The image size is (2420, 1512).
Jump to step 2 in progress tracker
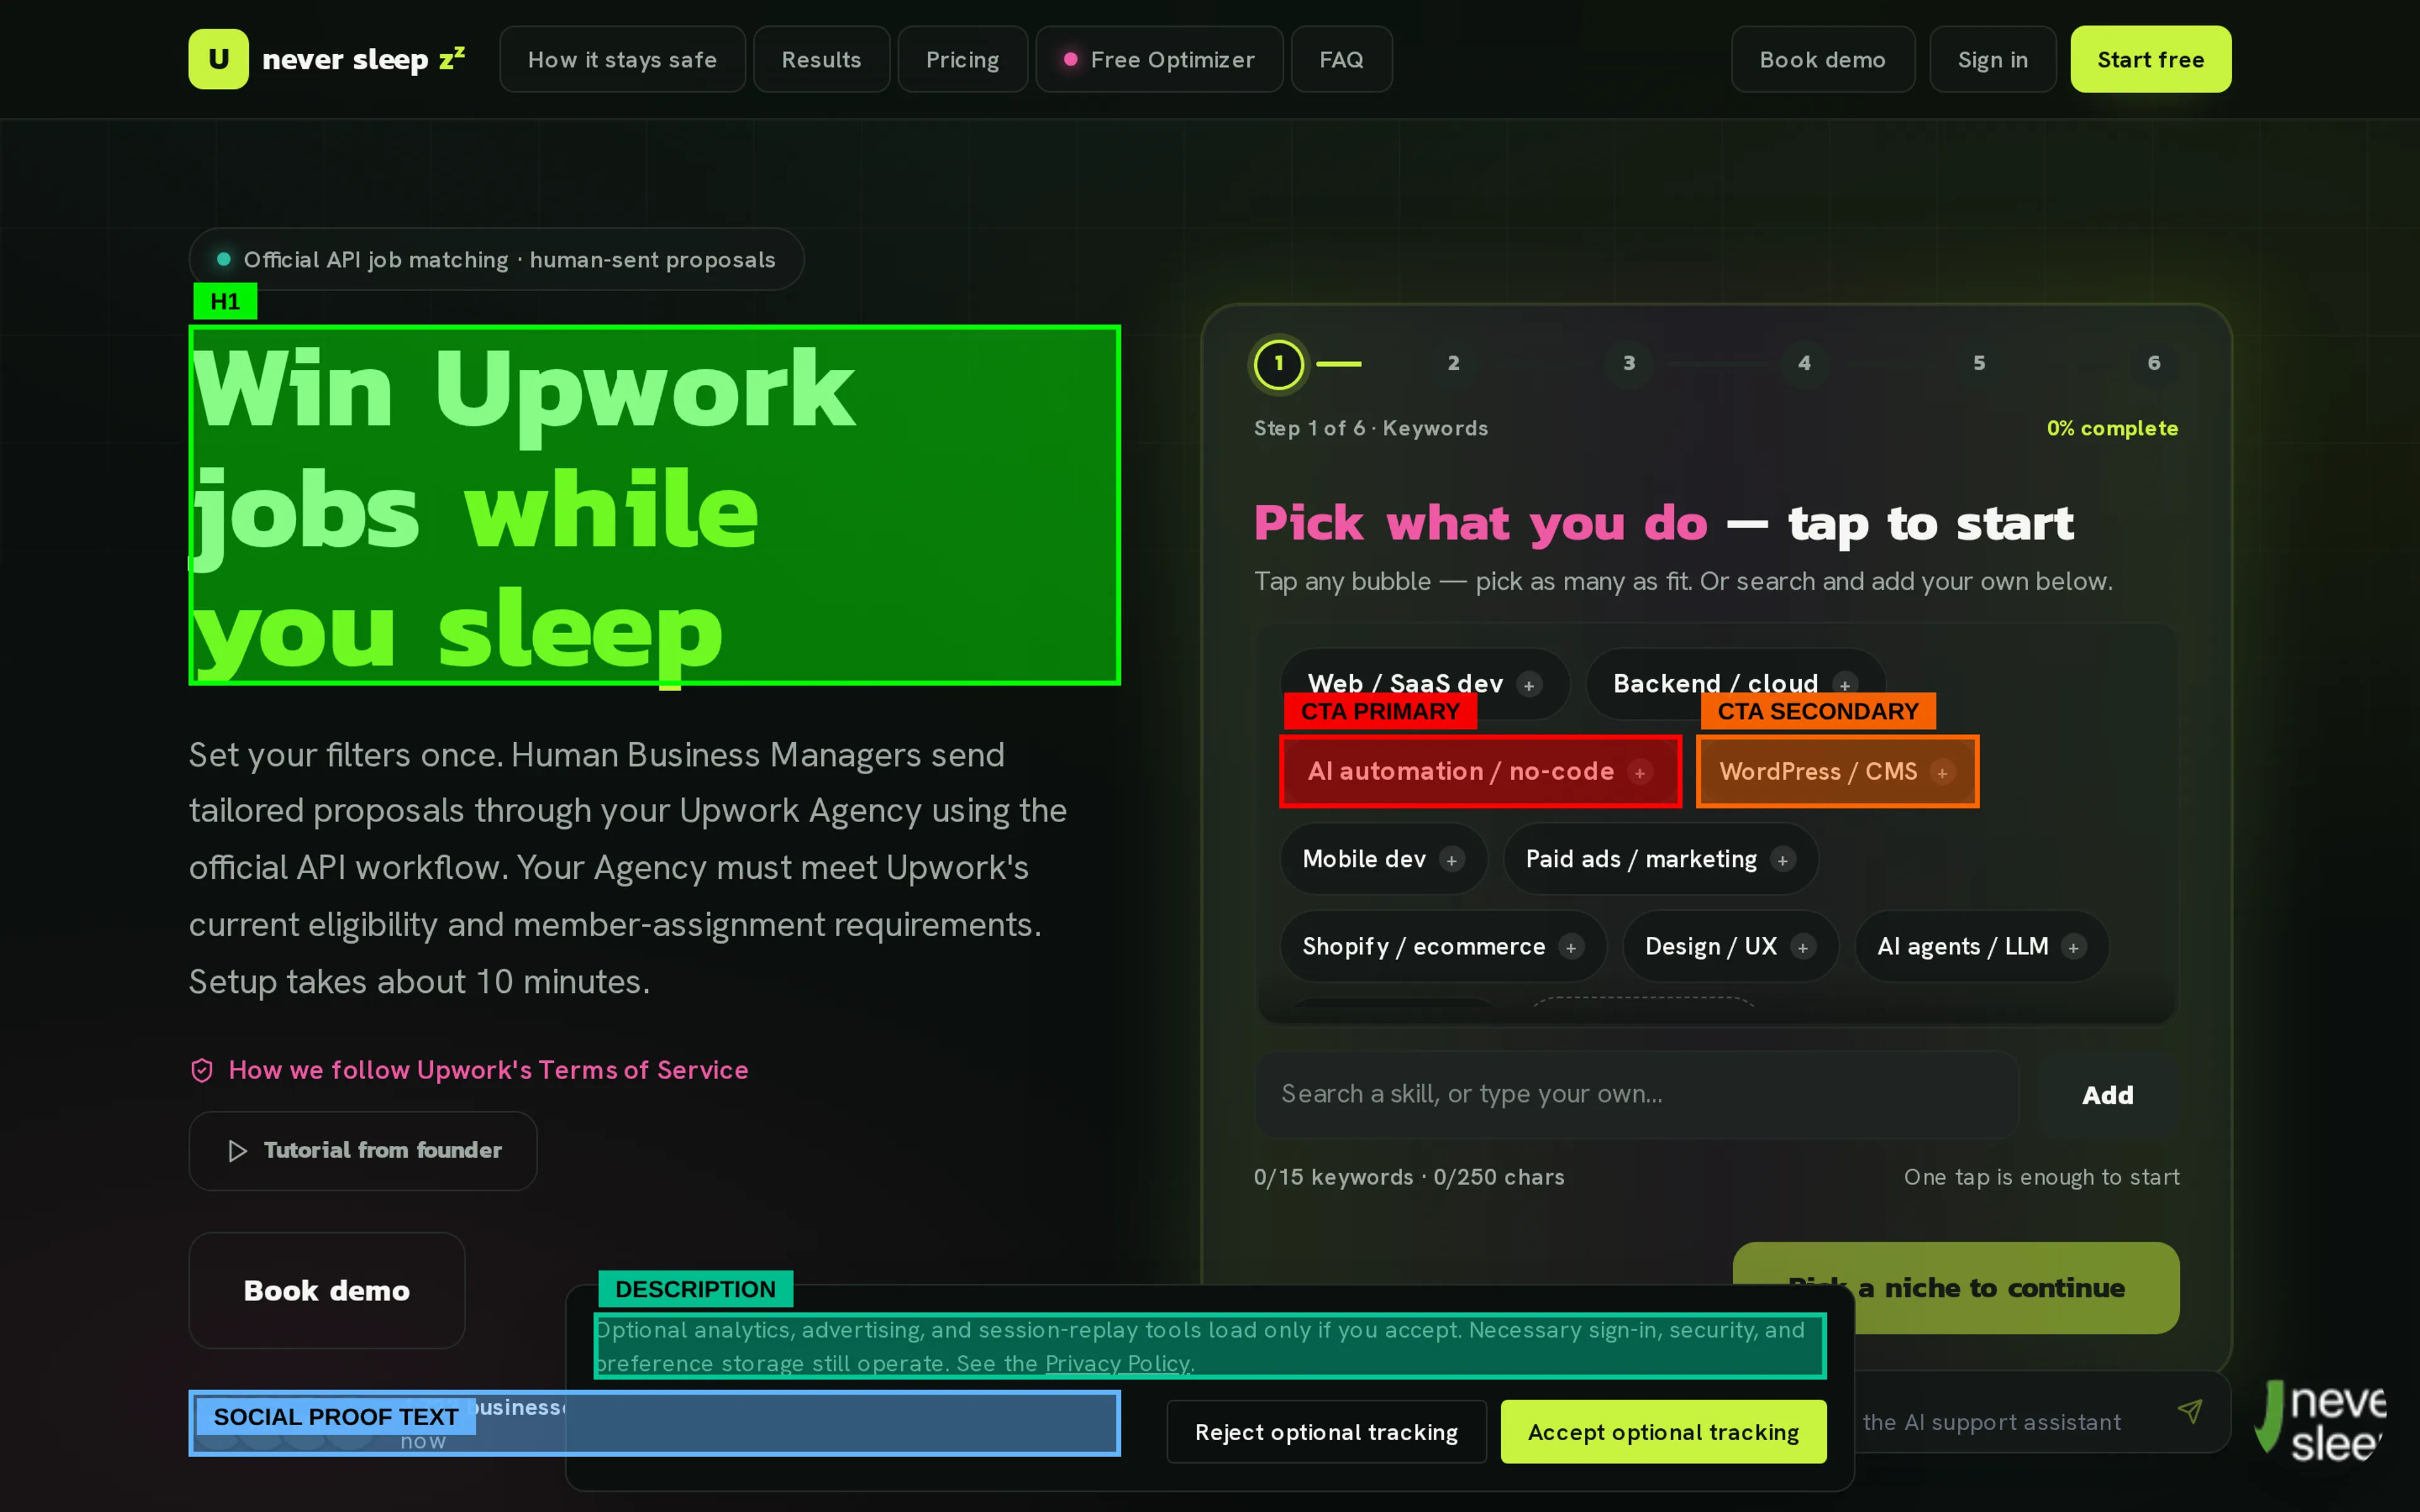point(1453,364)
